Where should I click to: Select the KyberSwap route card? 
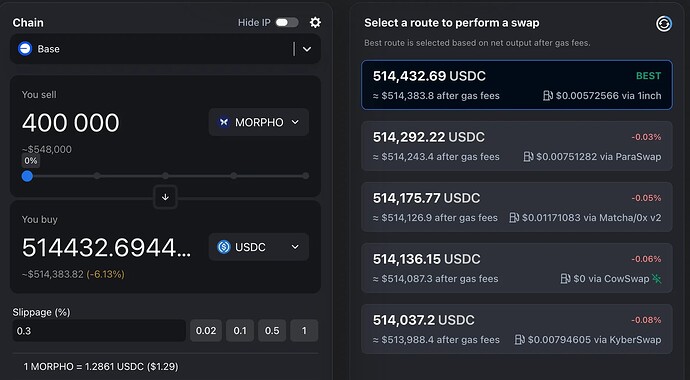coord(517,329)
